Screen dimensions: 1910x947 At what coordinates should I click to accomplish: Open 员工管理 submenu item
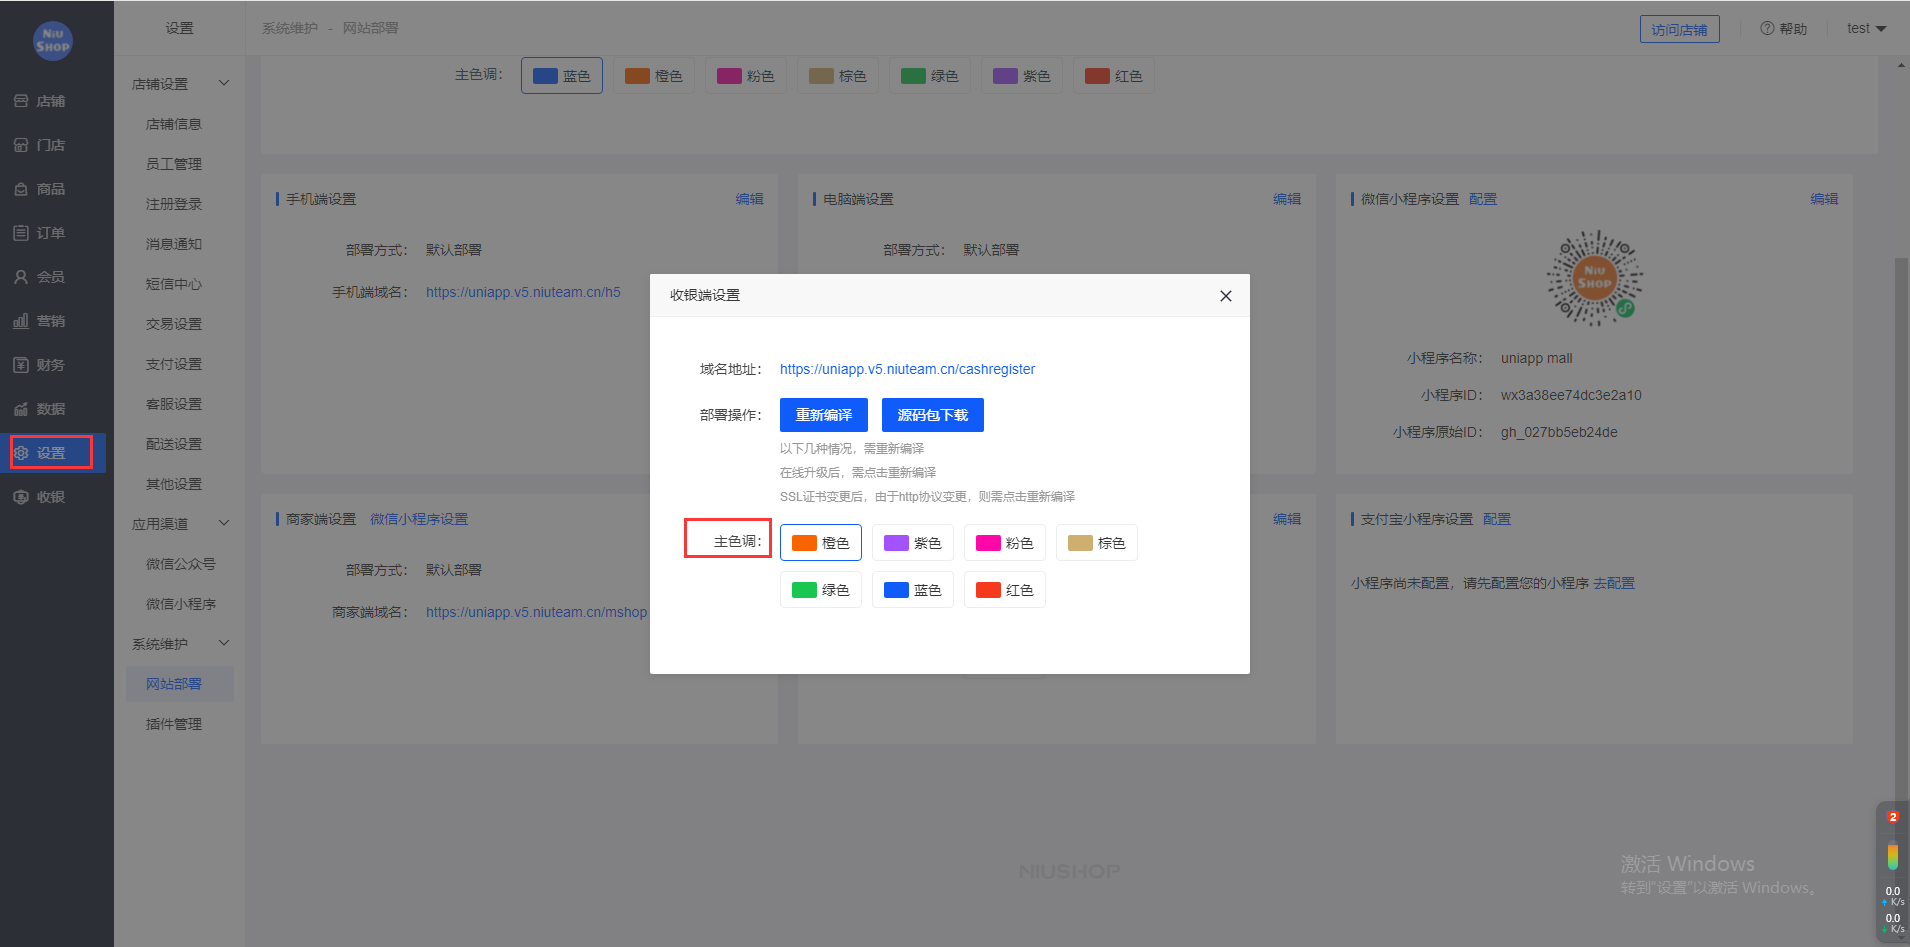[174, 164]
